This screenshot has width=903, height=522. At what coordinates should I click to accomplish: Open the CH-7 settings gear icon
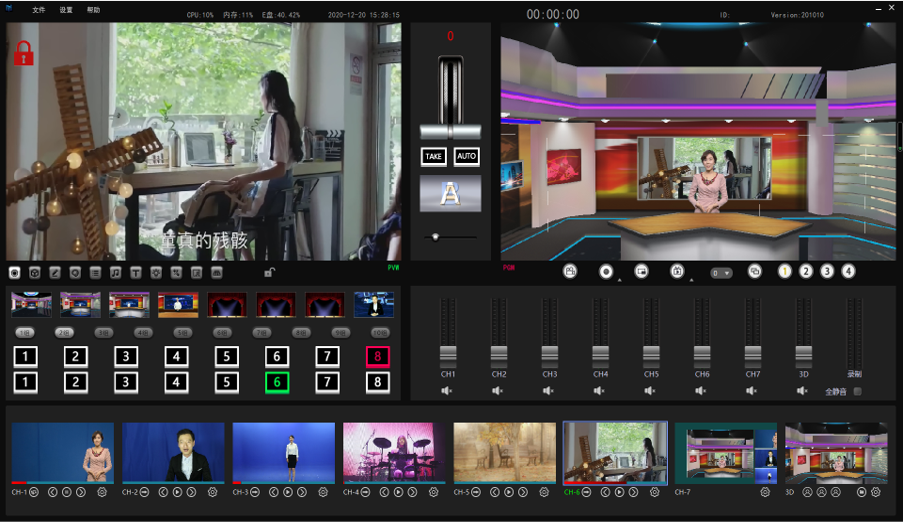[765, 492]
